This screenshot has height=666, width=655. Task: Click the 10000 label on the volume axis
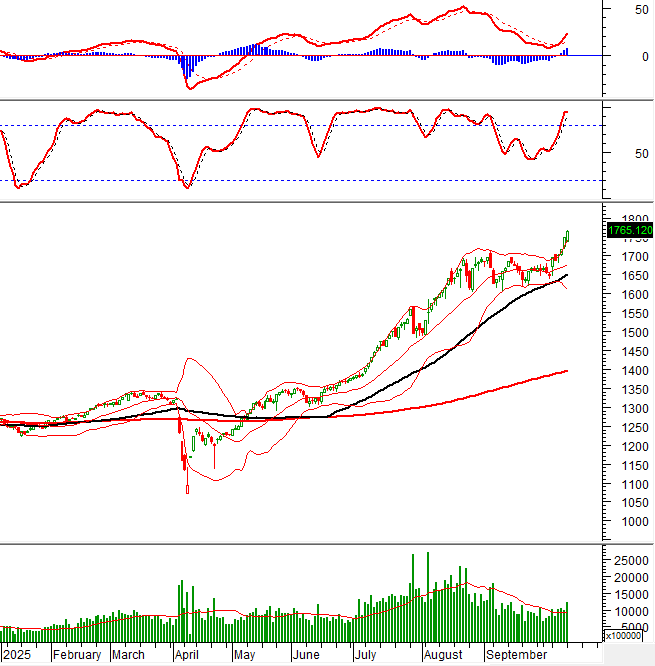631,612
